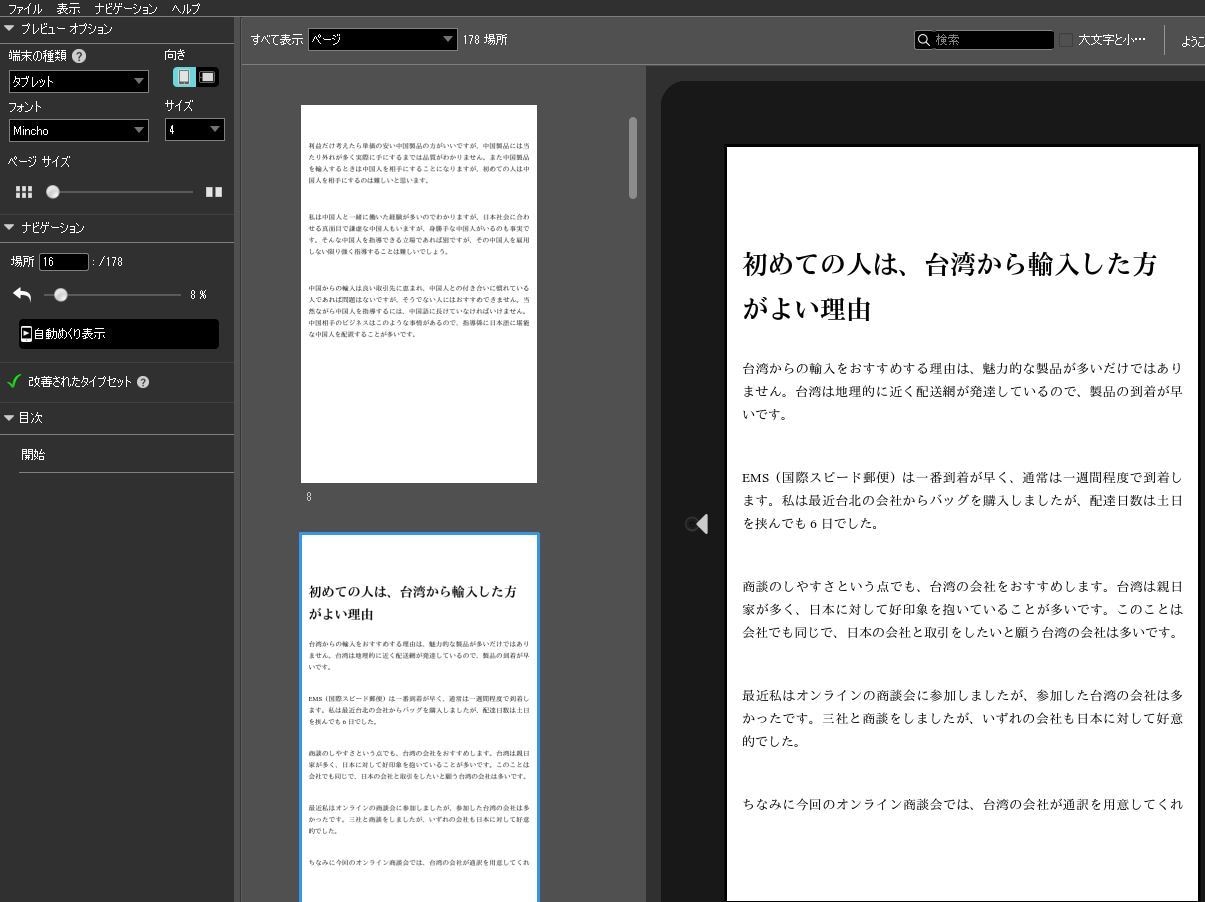Click the 8 % progress value
This screenshot has height=902, width=1205.
click(x=198, y=295)
